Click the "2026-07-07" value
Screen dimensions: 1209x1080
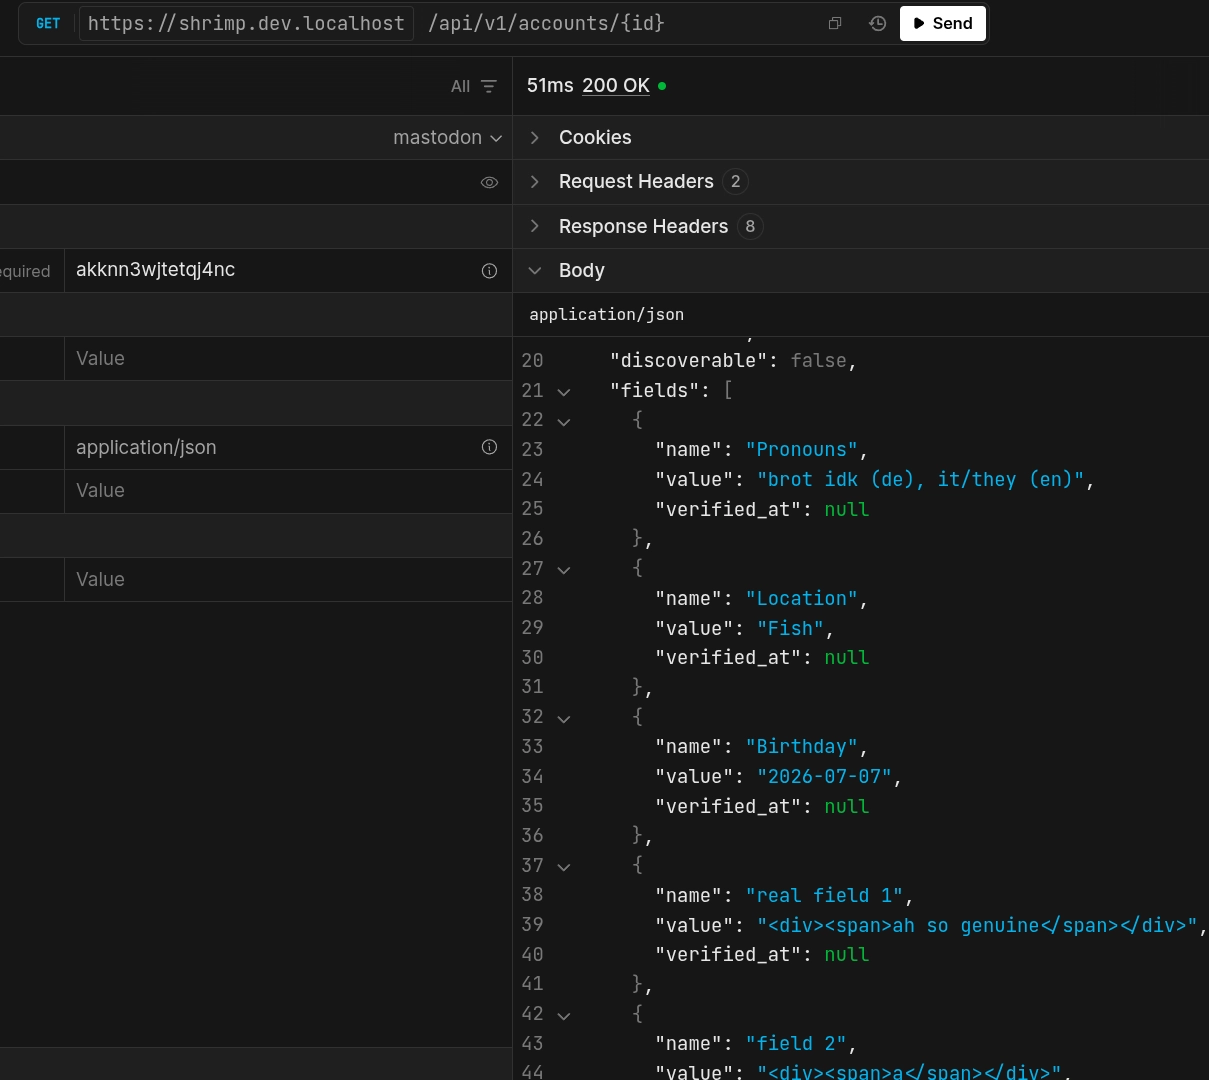[825, 776]
